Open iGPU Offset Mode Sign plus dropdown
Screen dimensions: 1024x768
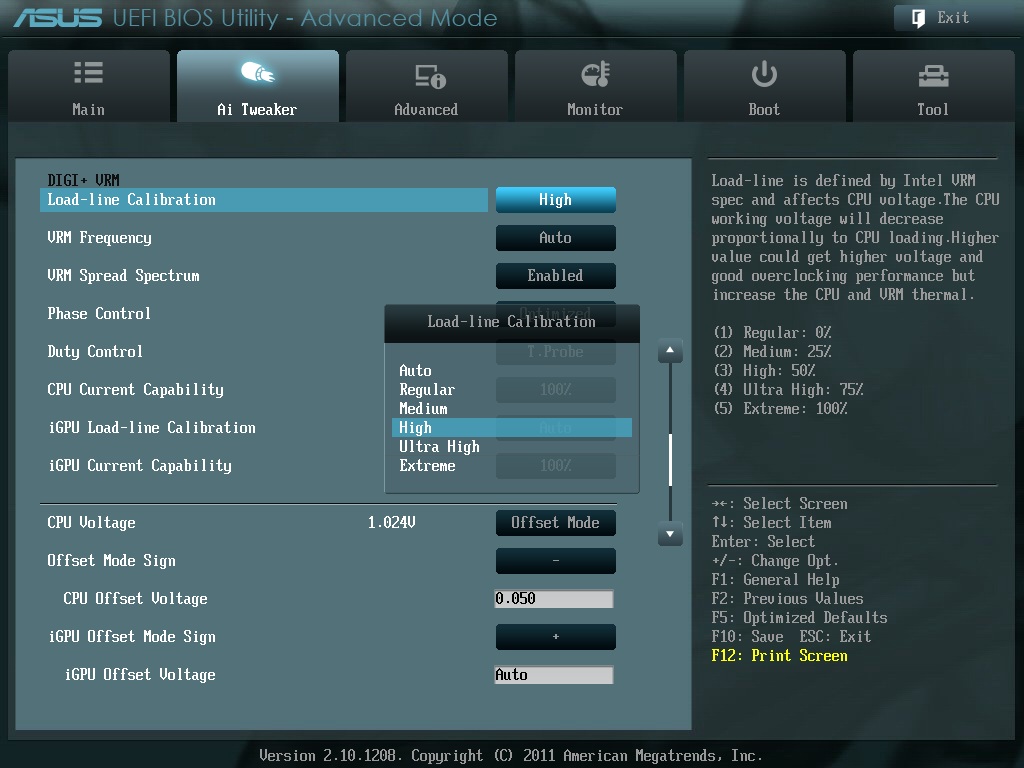[x=556, y=636]
